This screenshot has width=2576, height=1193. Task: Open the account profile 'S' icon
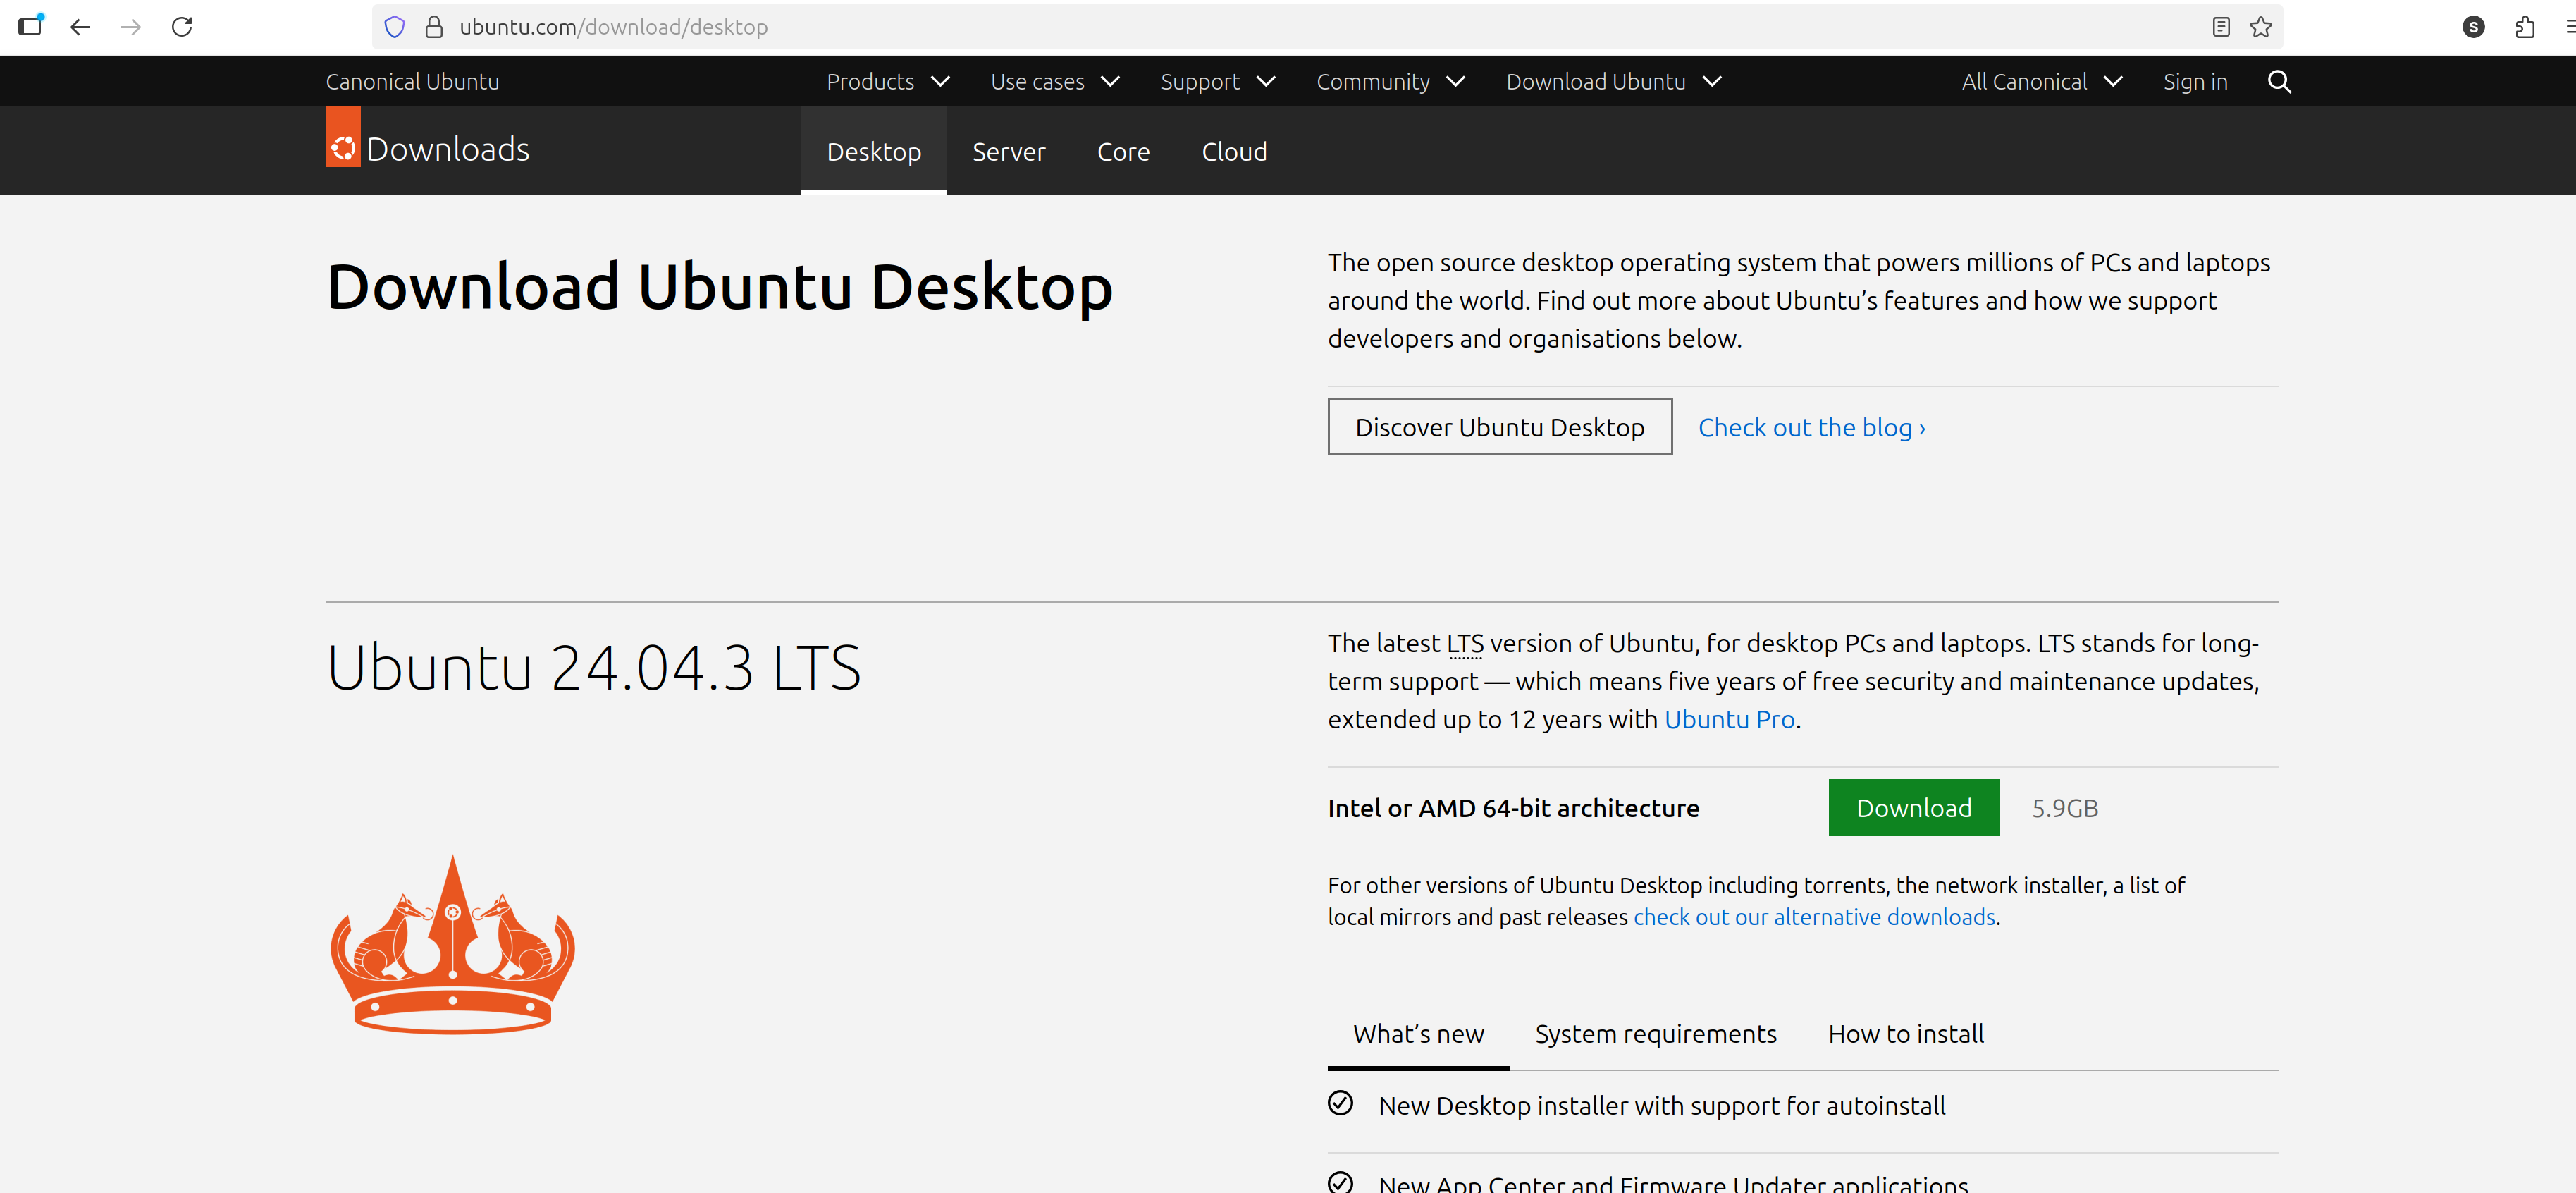[2473, 27]
